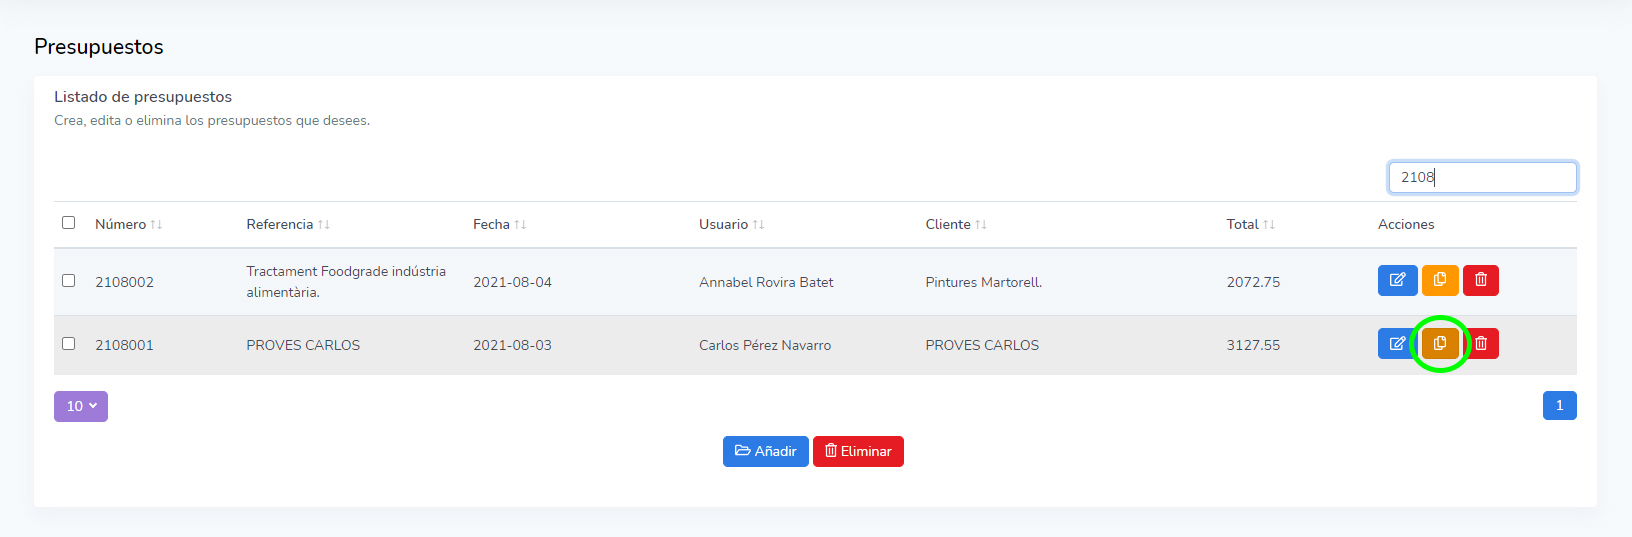1632x537 pixels.
Task: Edit budget 2108001 with the blue pencil icon
Action: pyautogui.click(x=1397, y=344)
